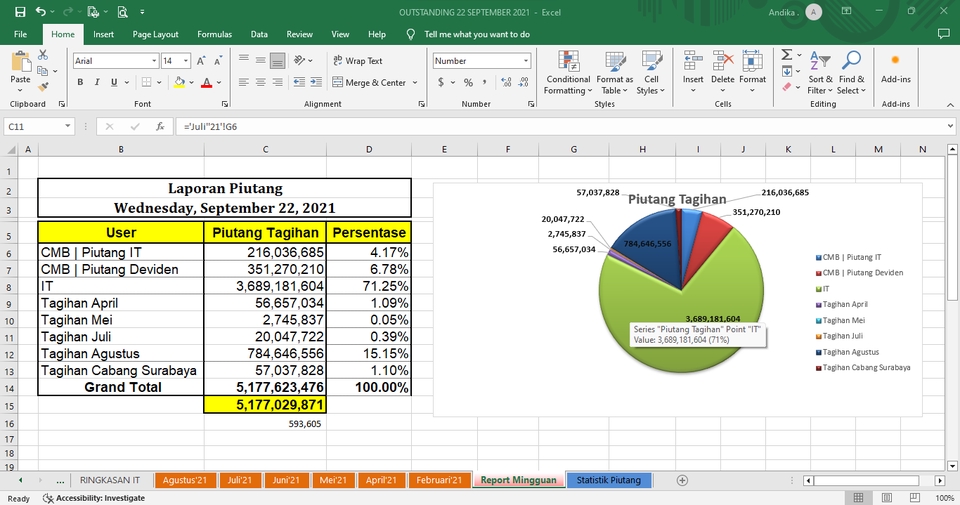The height and width of the screenshot is (505, 960).
Task: Decrease decimal places
Action: click(x=523, y=82)
